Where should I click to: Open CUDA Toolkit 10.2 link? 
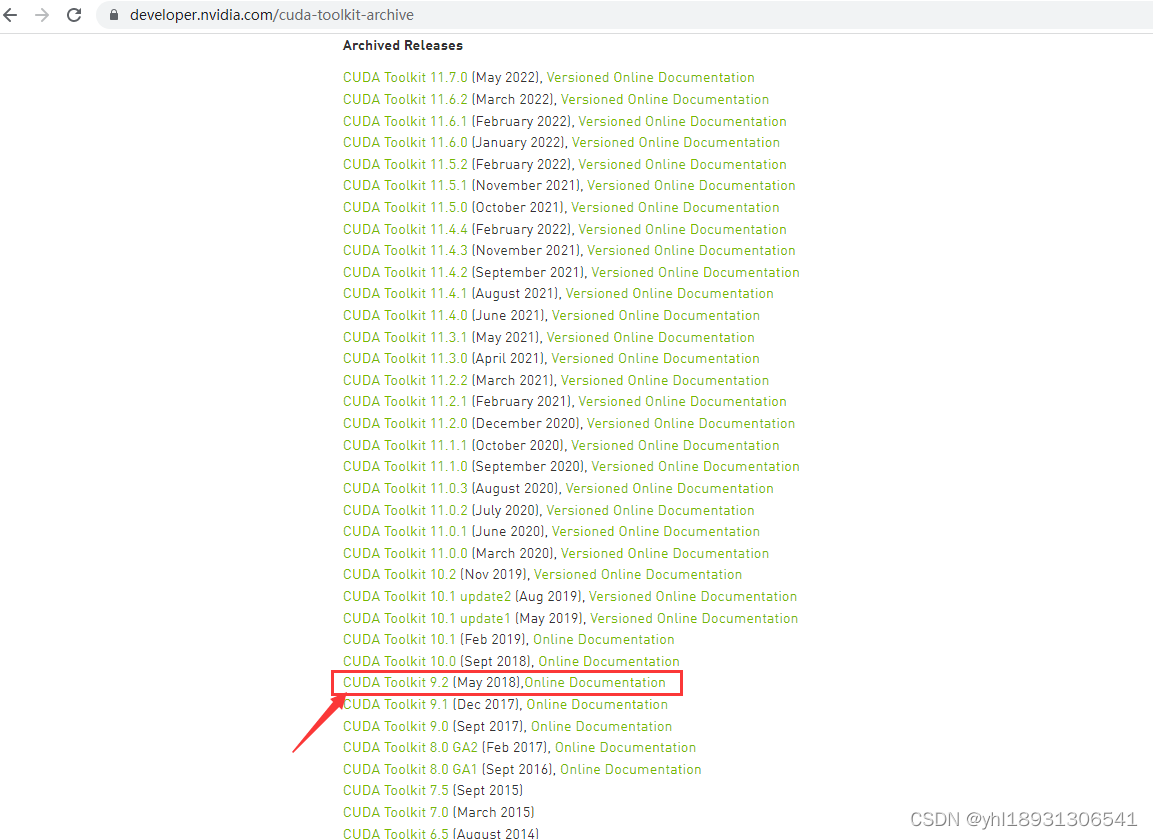pos(399,574)
